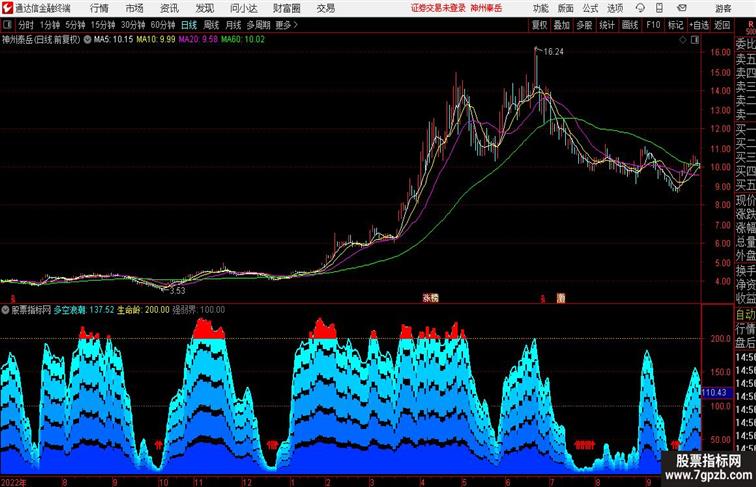Toggle the side panel icon left of 分时
Viewport: 756px width, 487px height.
click(x=7, y=25)
